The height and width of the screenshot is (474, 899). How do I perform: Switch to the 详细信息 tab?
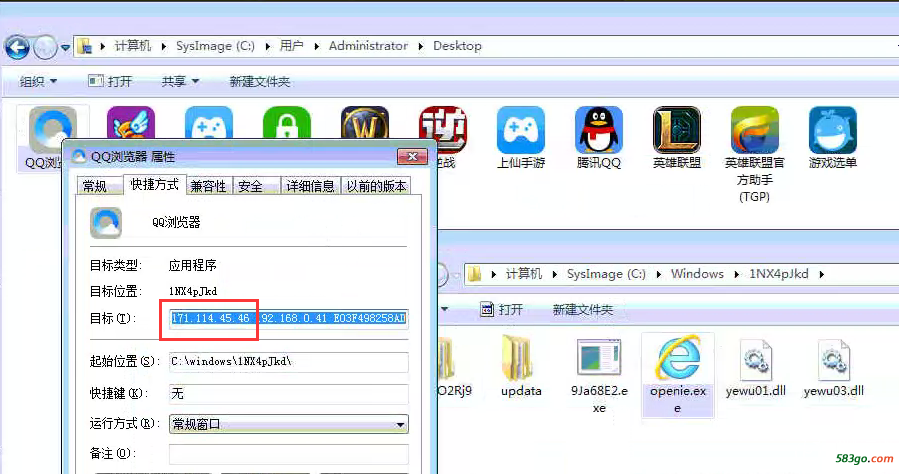(x=310, y=186)
